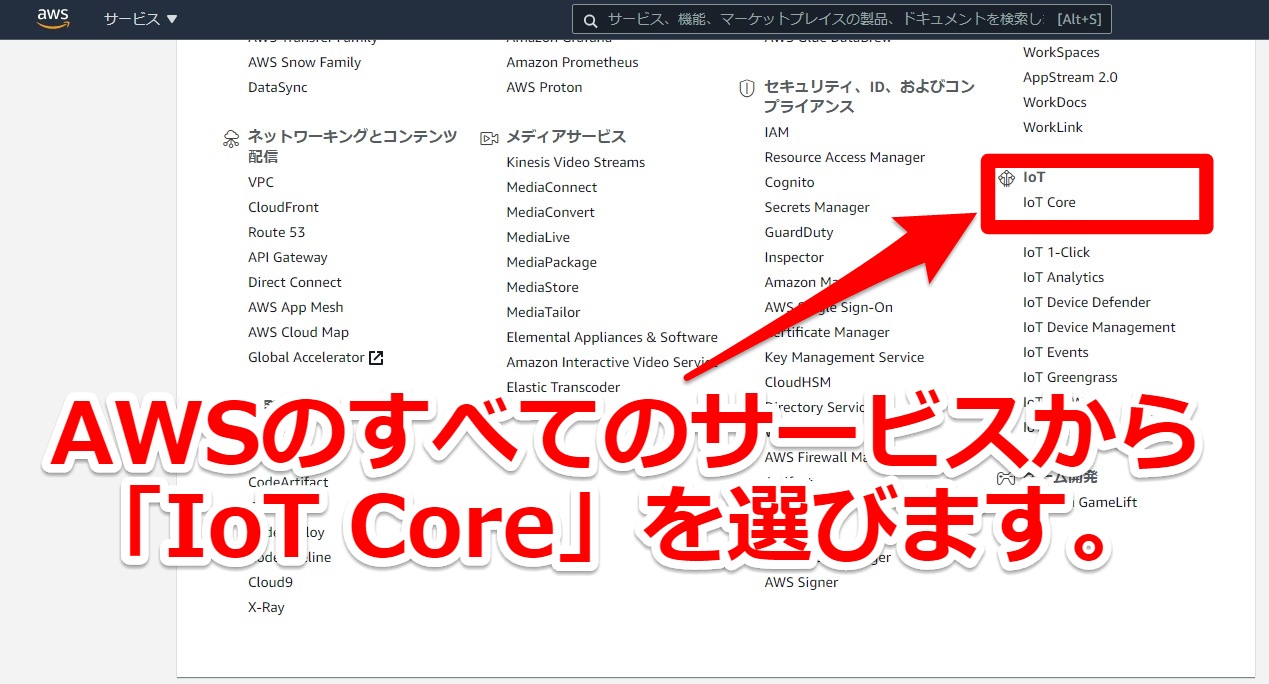Viewport: 1269px width, 684px height.
Task: Open the VPC service
Action: [x=260, y=182]
